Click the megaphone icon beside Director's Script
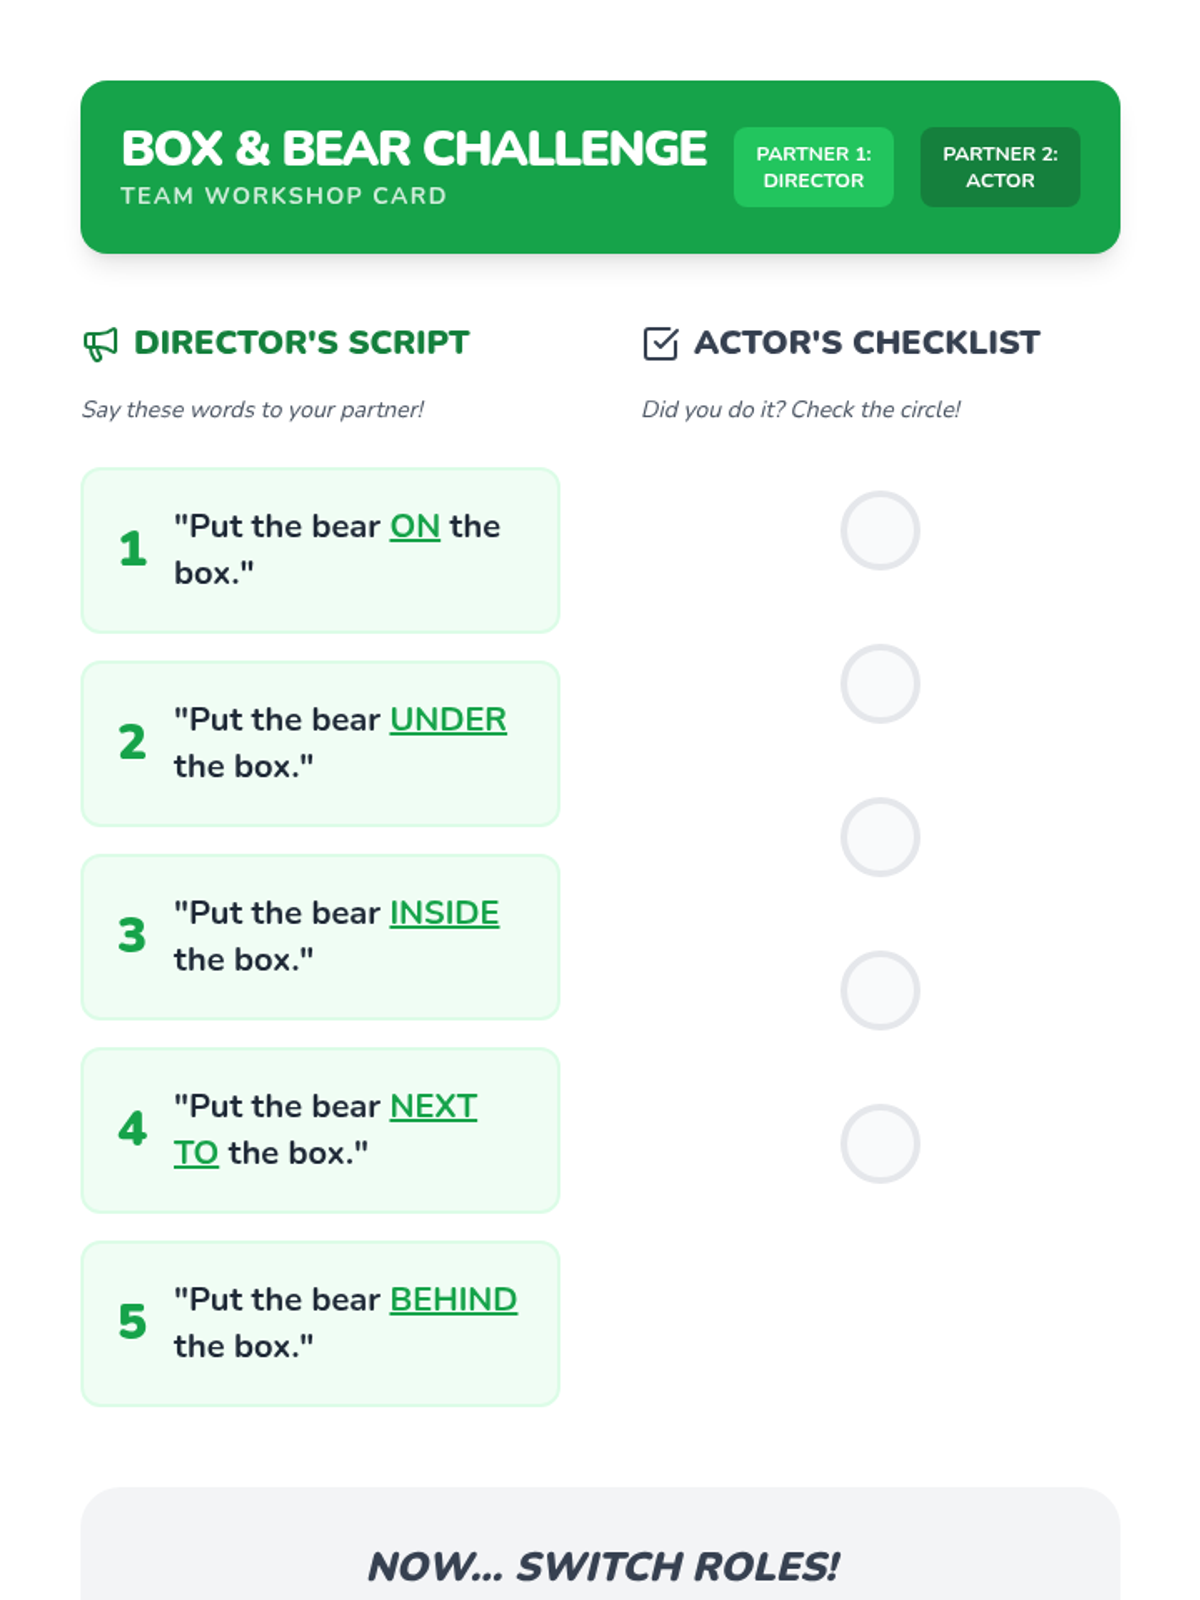 tap(101, 344)
